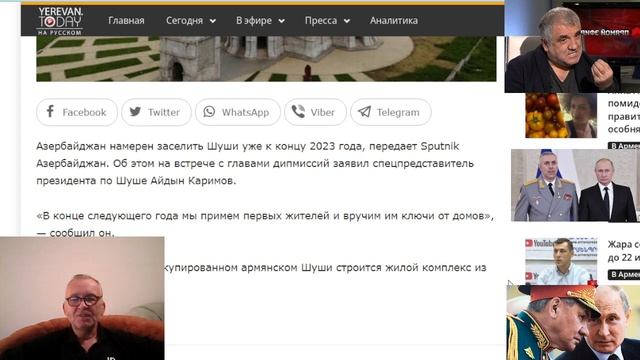The width and height of the screenshot is (640, 360).
Task: Click the text '— сообщил он.'
Action: pos(76,233)
